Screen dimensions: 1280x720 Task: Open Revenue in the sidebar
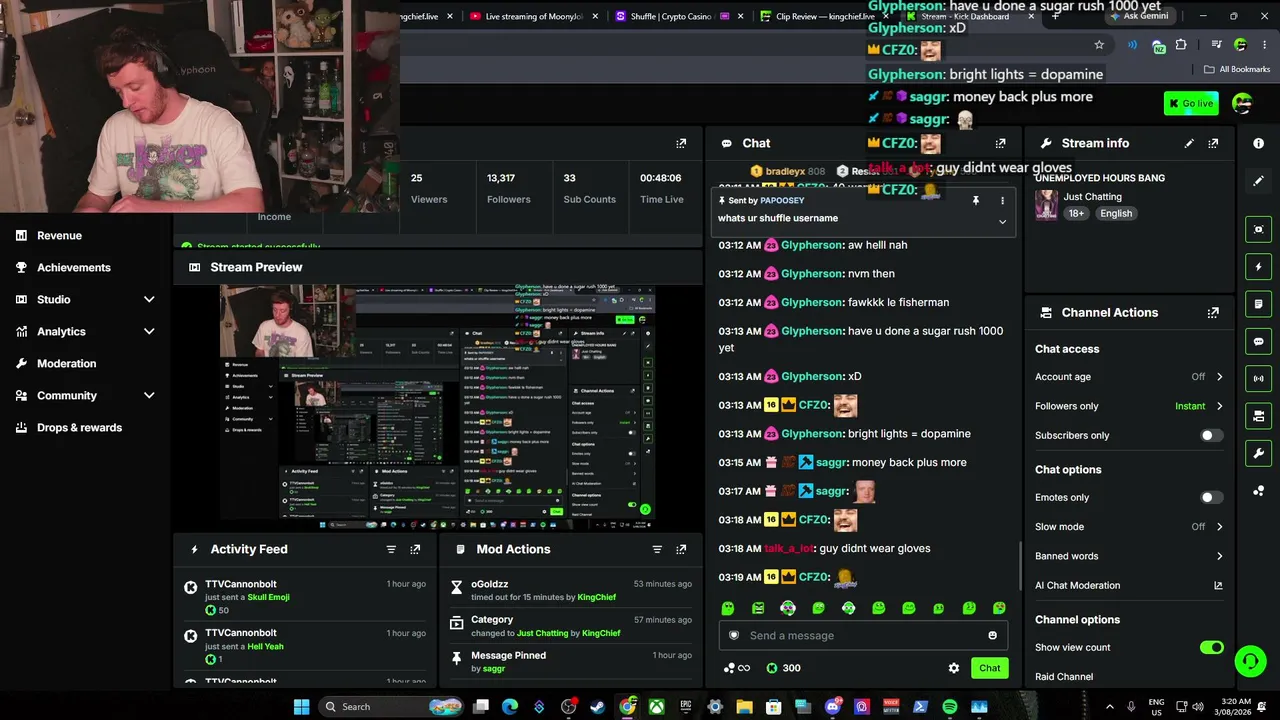[x=59, y=235]
